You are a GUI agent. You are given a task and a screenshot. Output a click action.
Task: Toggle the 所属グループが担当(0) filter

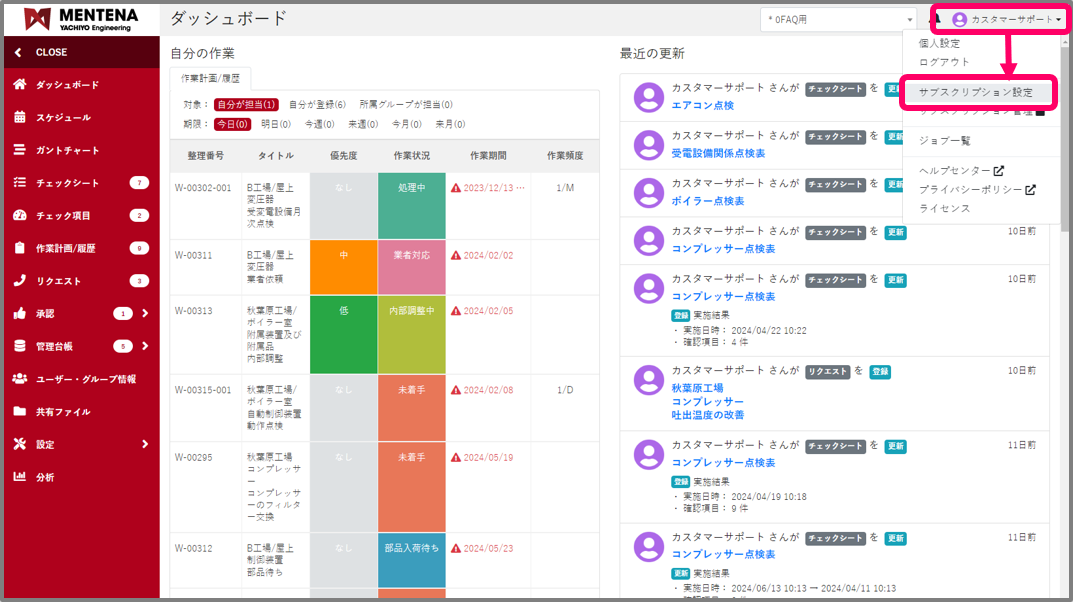405,105
